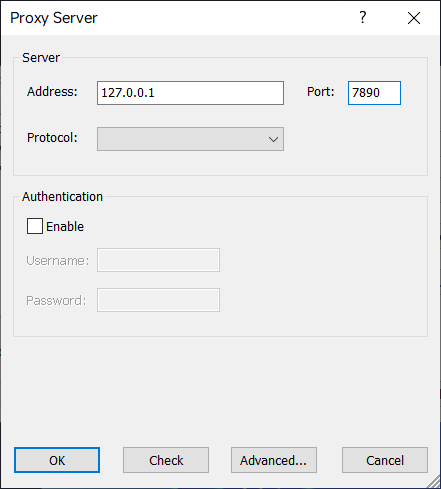This screenshot has height=489, width=441.
Task: Close the Proxy Server dialog
Action: [x=414, y=18]
